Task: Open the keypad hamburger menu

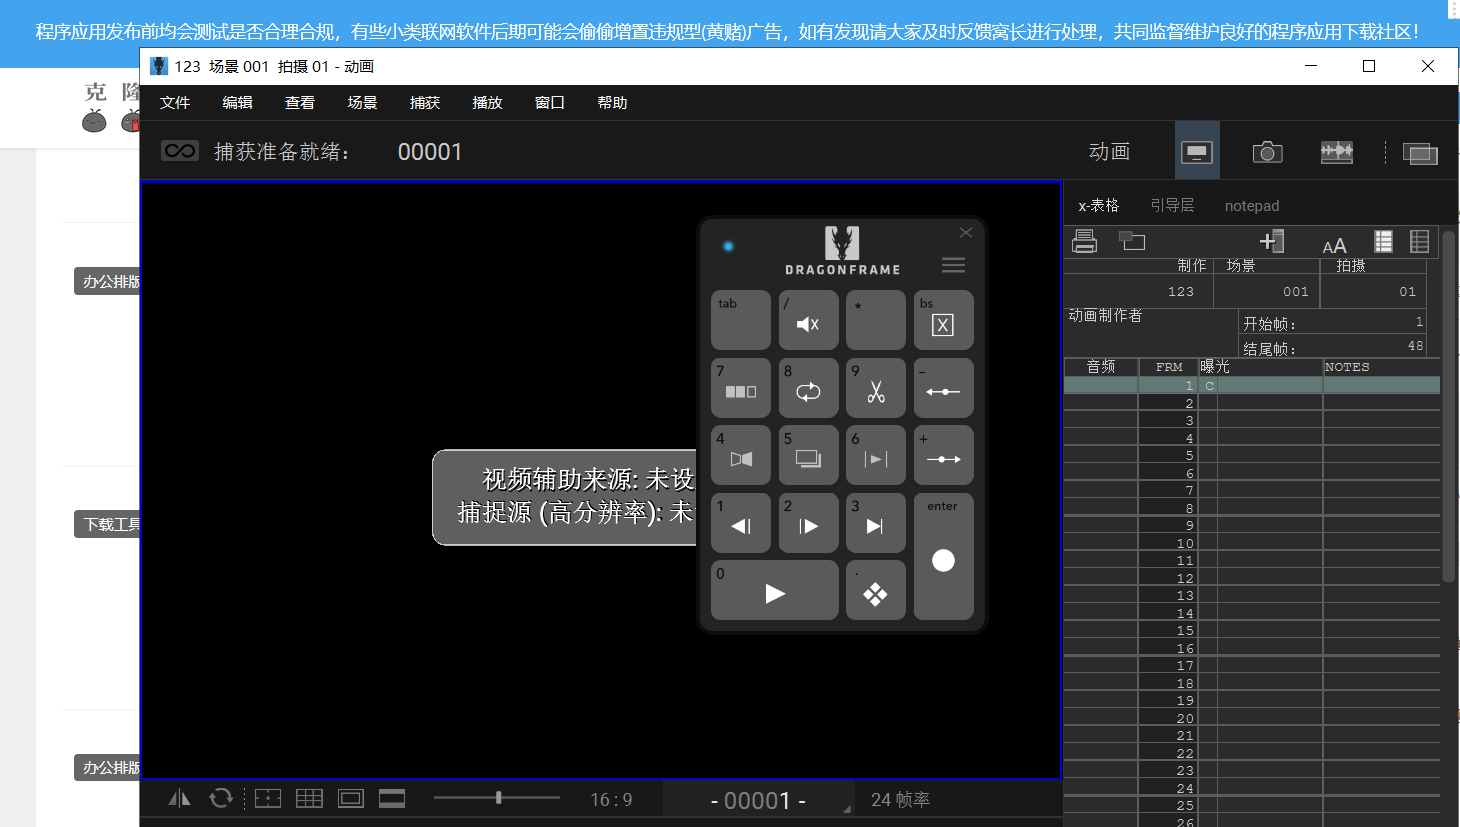Action: 953,265
